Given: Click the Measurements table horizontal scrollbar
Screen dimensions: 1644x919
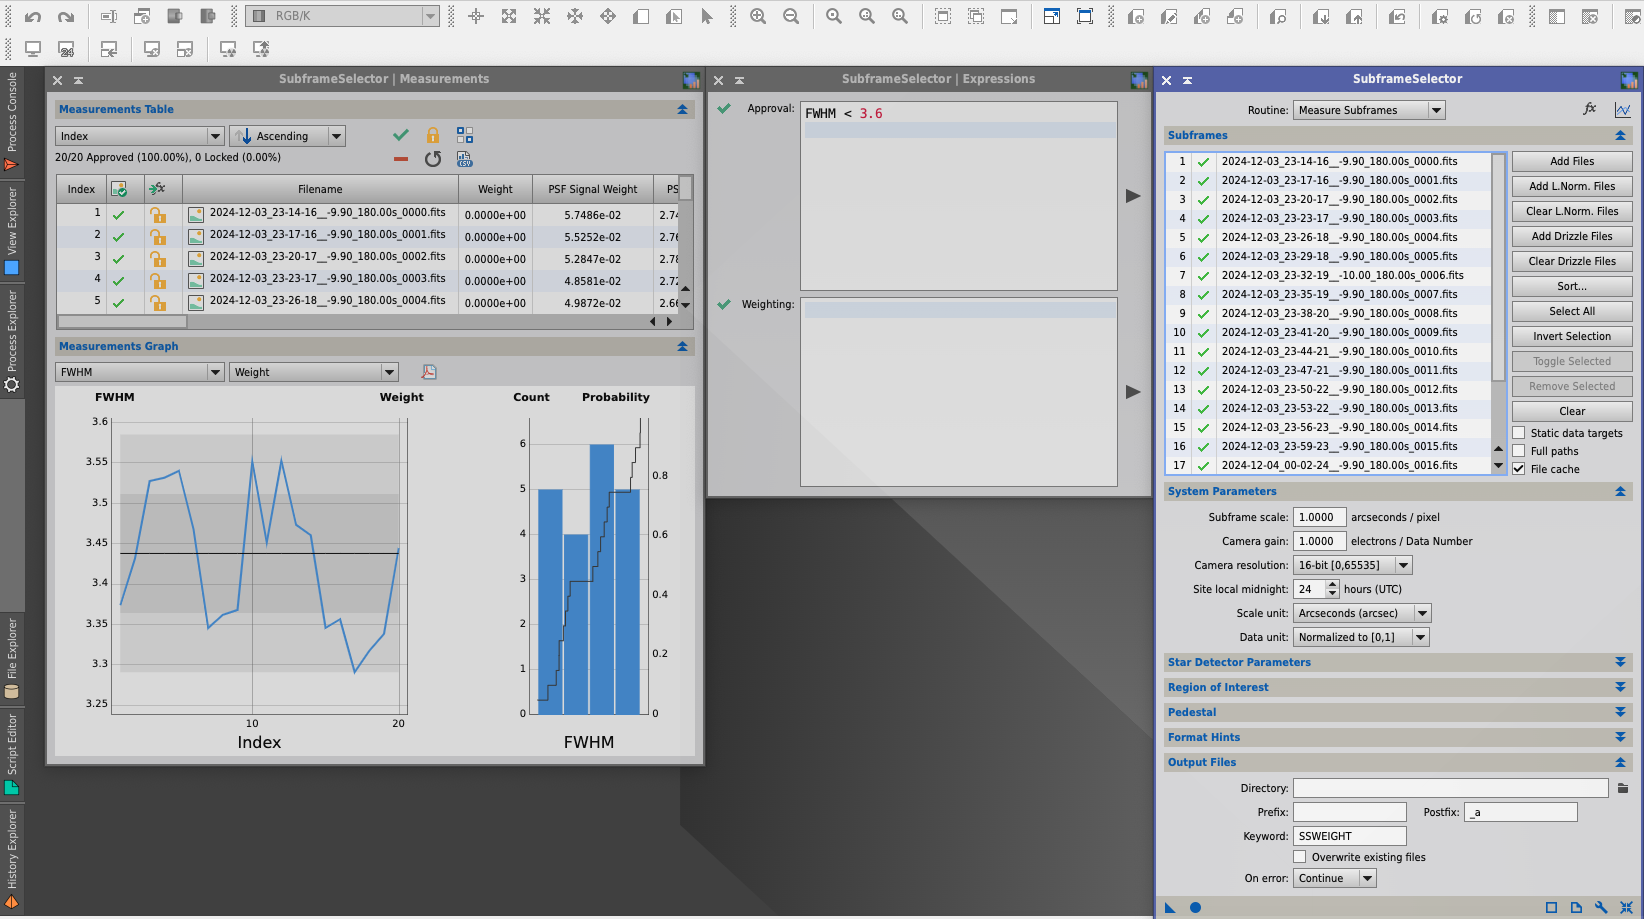Looking at the screenshot, I should [123, 322].
